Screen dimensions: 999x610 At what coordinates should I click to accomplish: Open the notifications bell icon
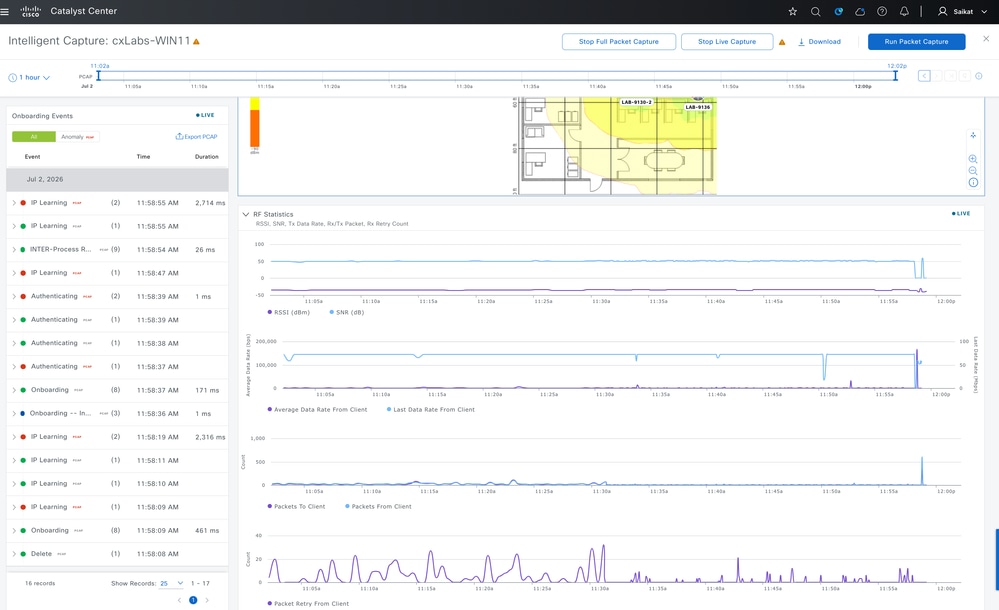[x=904, y=11]
